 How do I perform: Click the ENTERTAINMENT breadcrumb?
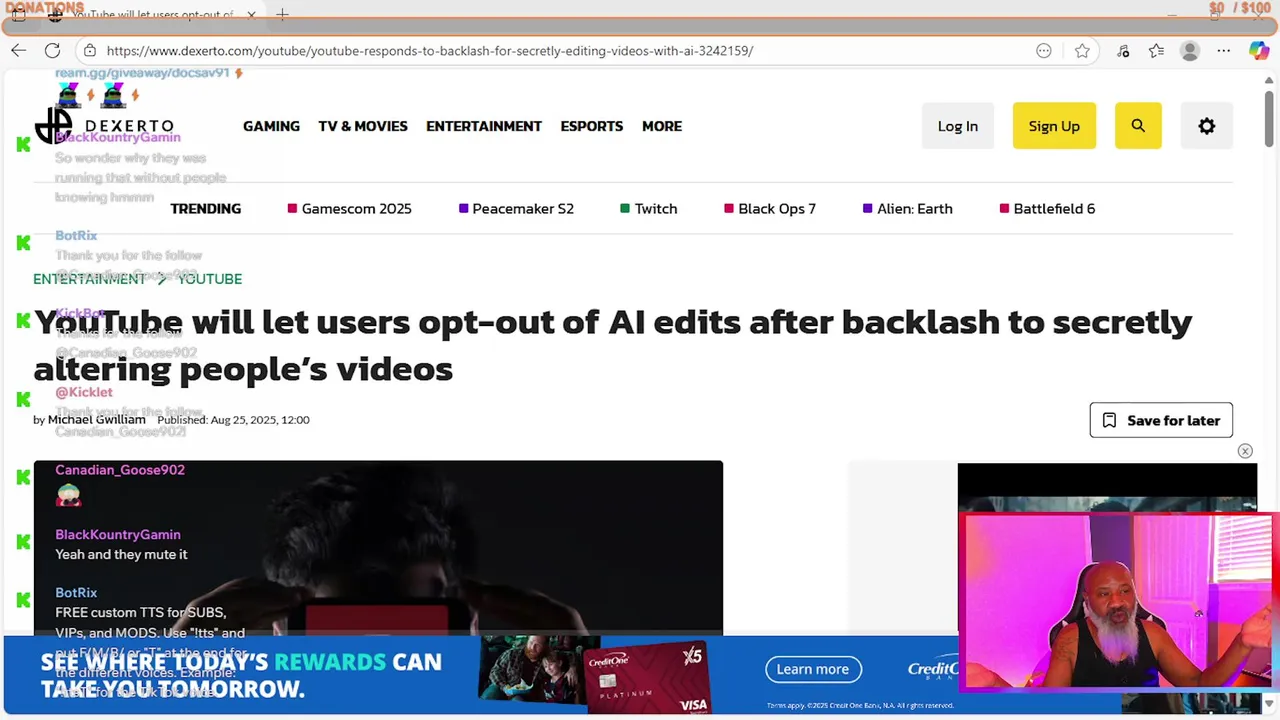tap(89, 279)
